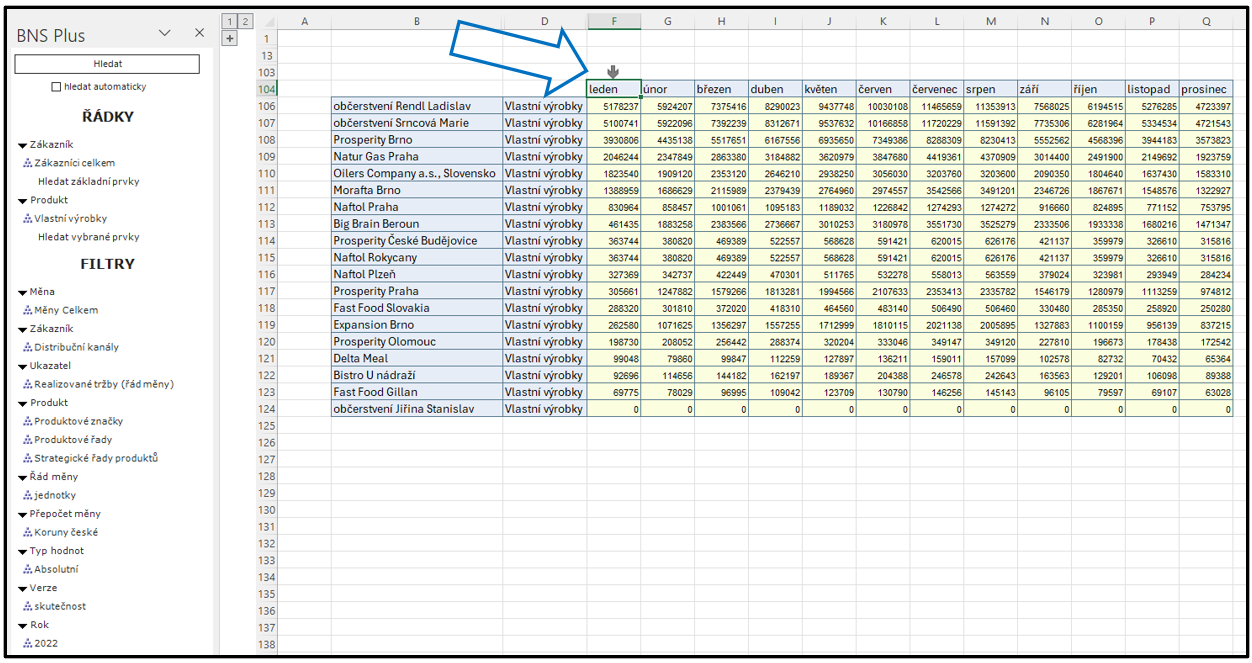Select cell Morafta Brno
This screenshot has height=663, width=1252.
[x=416, y=190]
